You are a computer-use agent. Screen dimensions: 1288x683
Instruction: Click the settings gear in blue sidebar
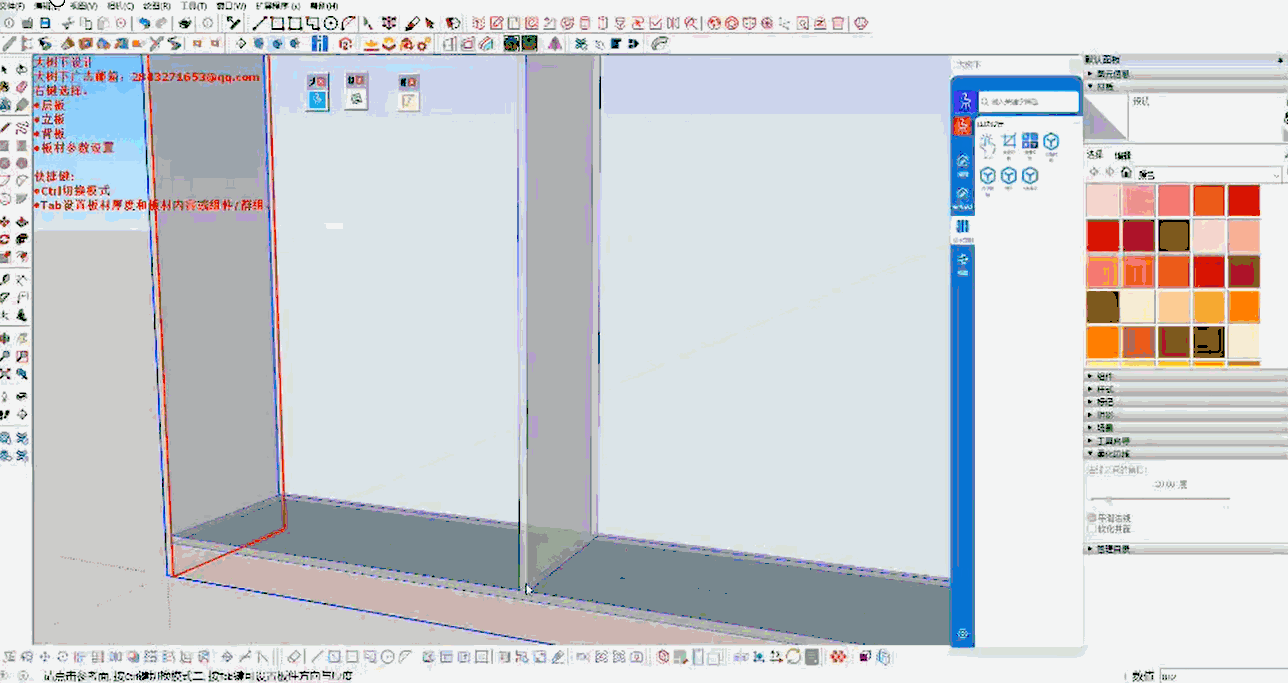pyautogui.click(x=962, y=633)
